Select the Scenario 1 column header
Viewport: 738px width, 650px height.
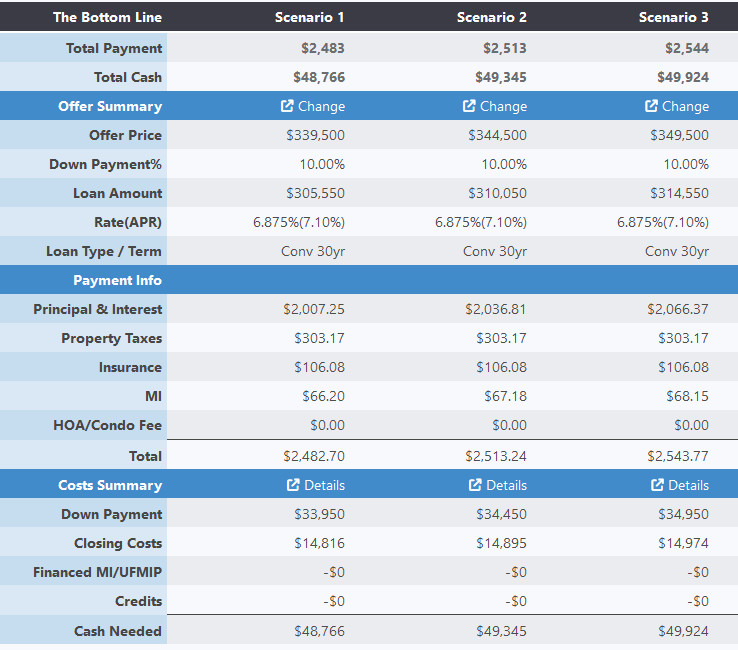pos(310,17)
